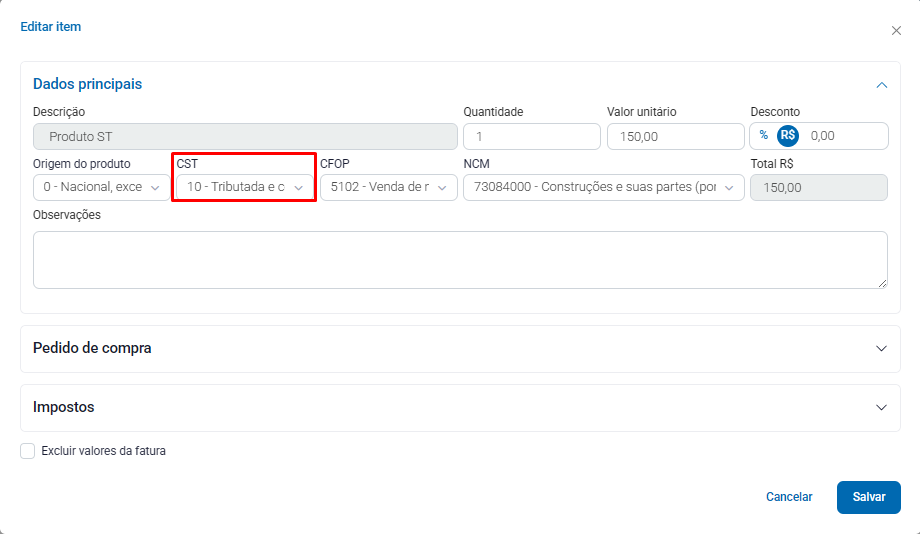Image resolution: width=920 pixels, height=534 pixels.
Task: Click the Observações textarea resize handle
Action: click(x=882, y=284)
